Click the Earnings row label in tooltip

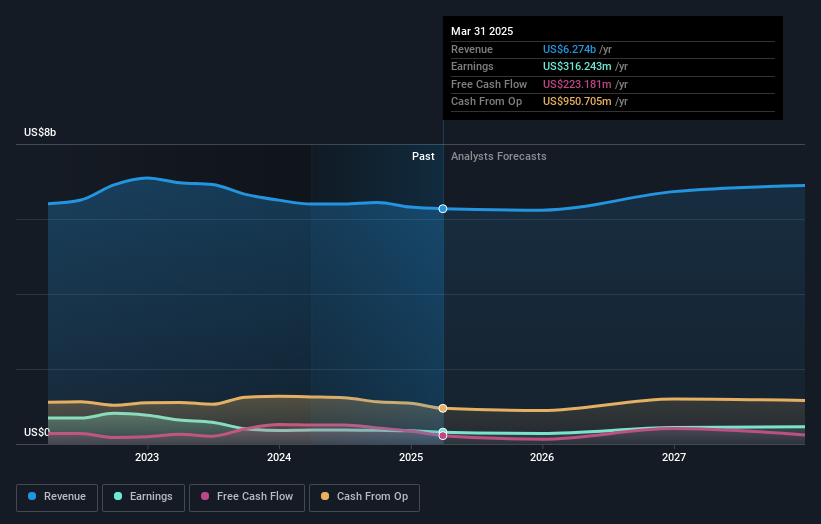point(472,66)
